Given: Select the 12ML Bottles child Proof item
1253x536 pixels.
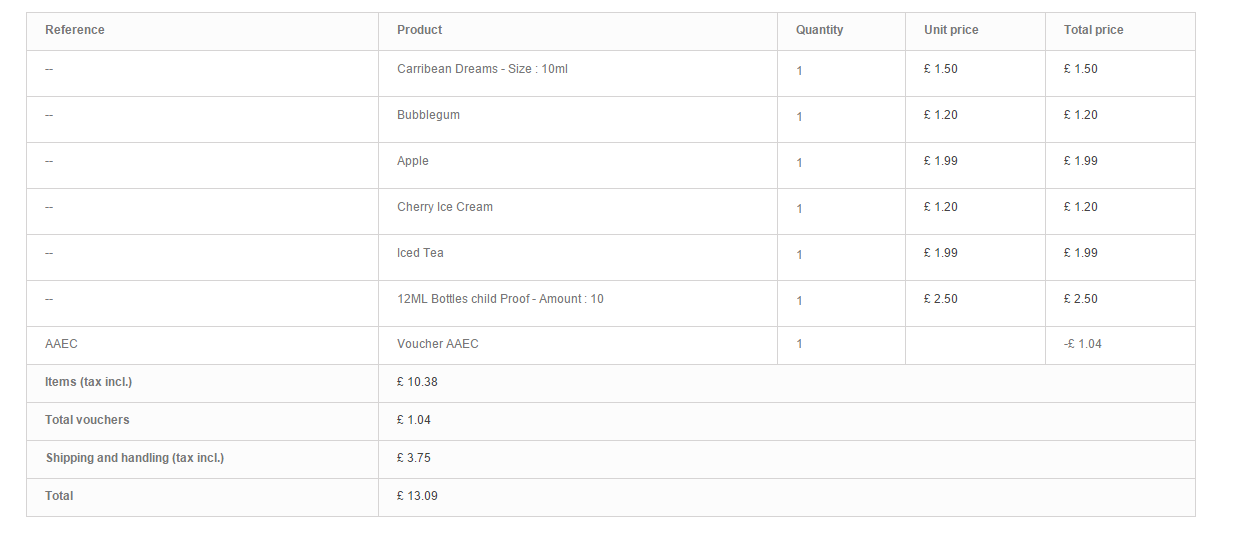Looking at the screenshot, I should (x=500, y=299).
